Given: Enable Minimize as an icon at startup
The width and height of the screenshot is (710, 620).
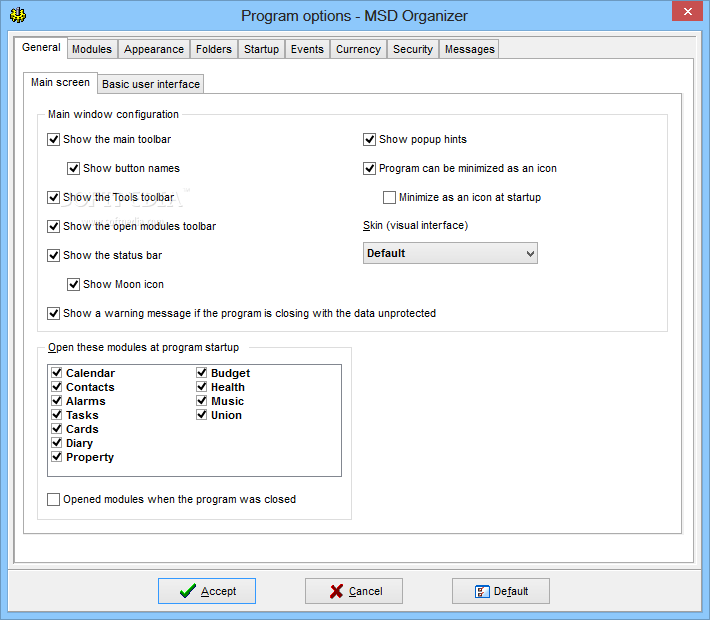Looking at the screenshot, I should pos(389,197).
